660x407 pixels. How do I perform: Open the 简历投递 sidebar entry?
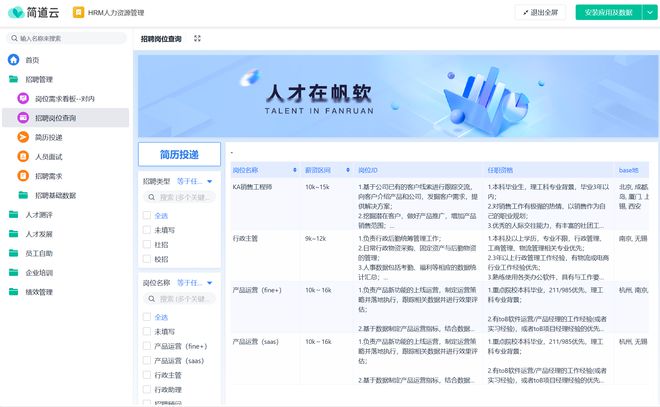click(48, 137)
